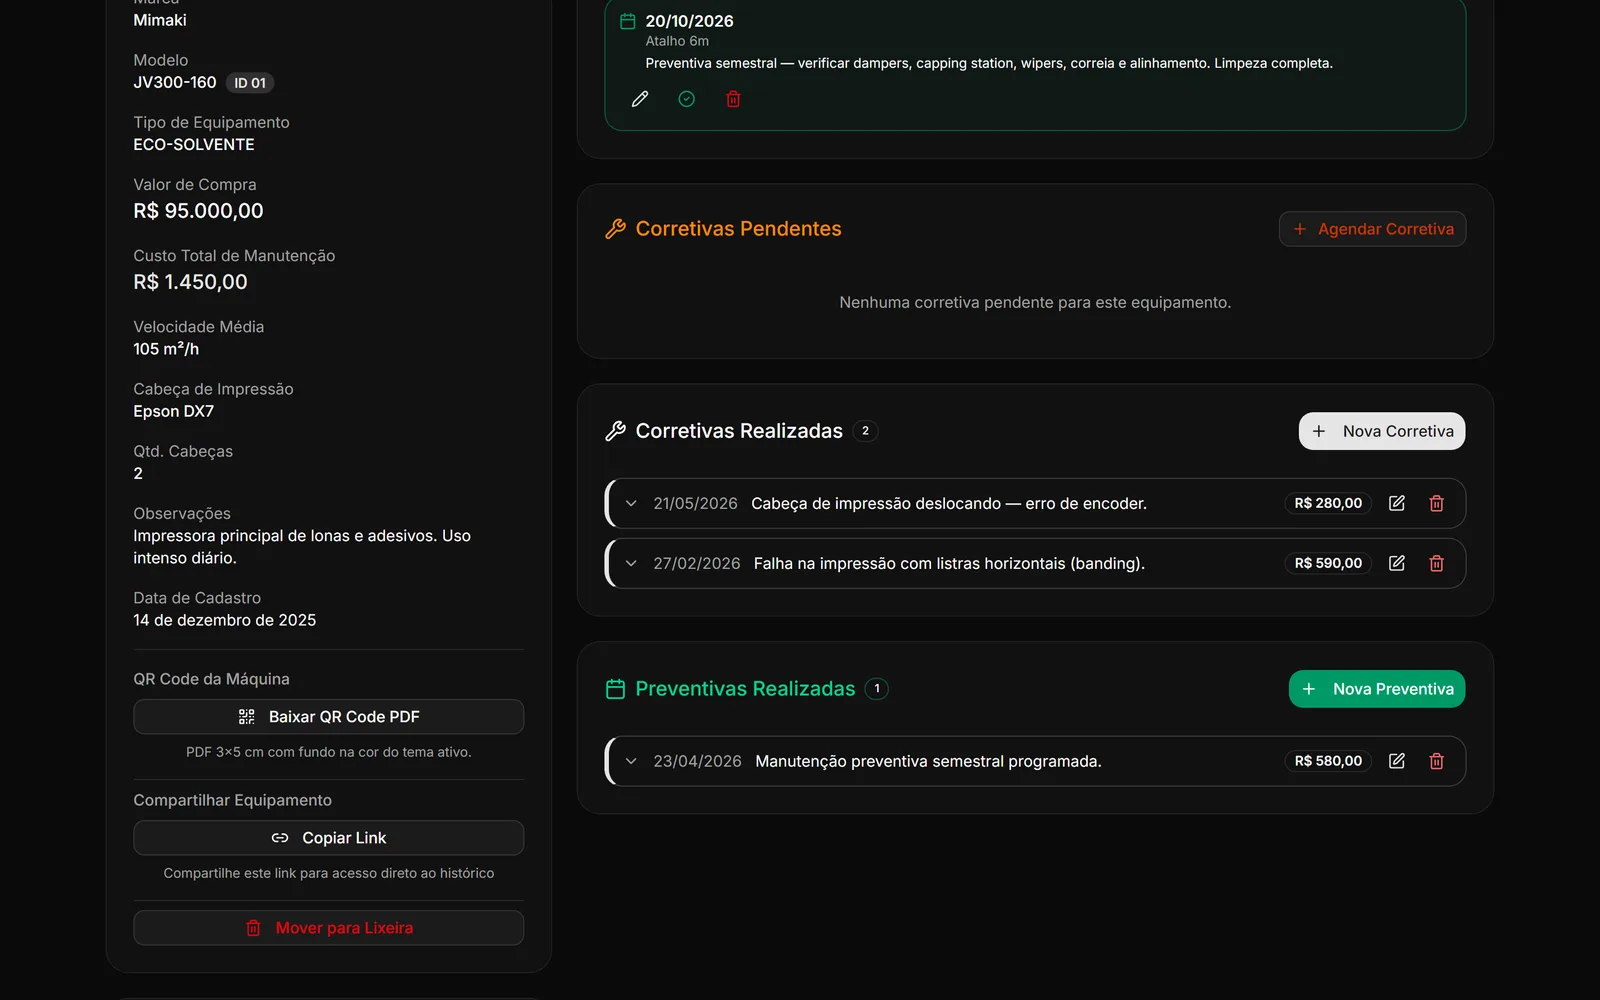Copy the equipment share link
Image resolution: width=1600 pixels, height=1000 pixels.
[x=328, y=838]
